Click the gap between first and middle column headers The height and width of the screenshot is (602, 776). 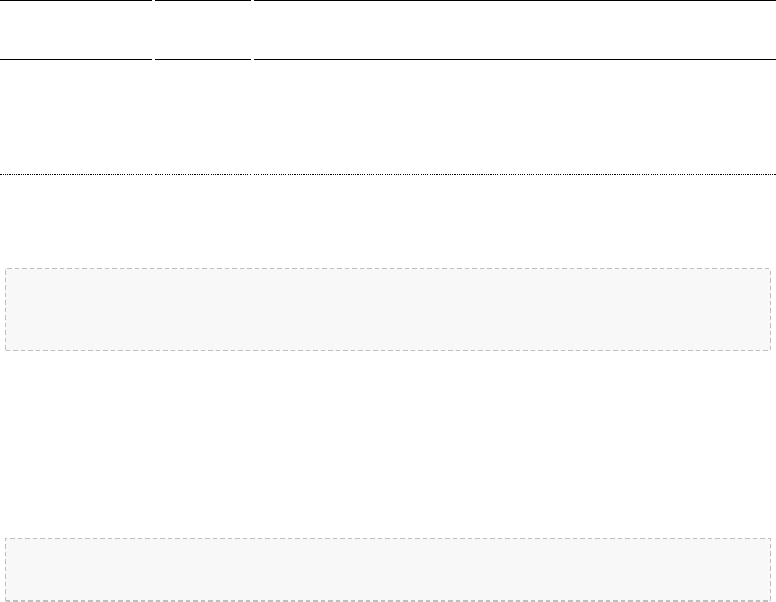point(153,30)
